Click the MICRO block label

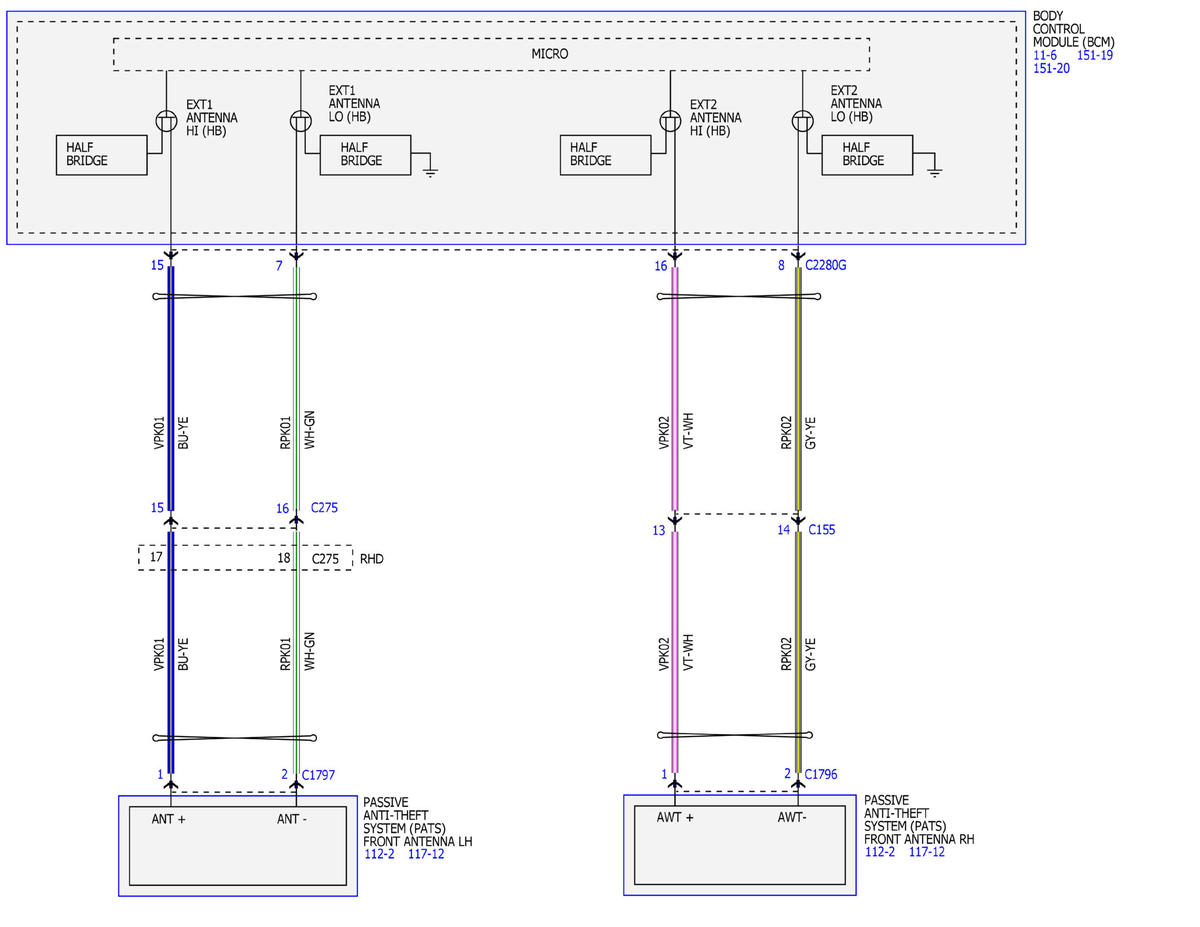549,54
